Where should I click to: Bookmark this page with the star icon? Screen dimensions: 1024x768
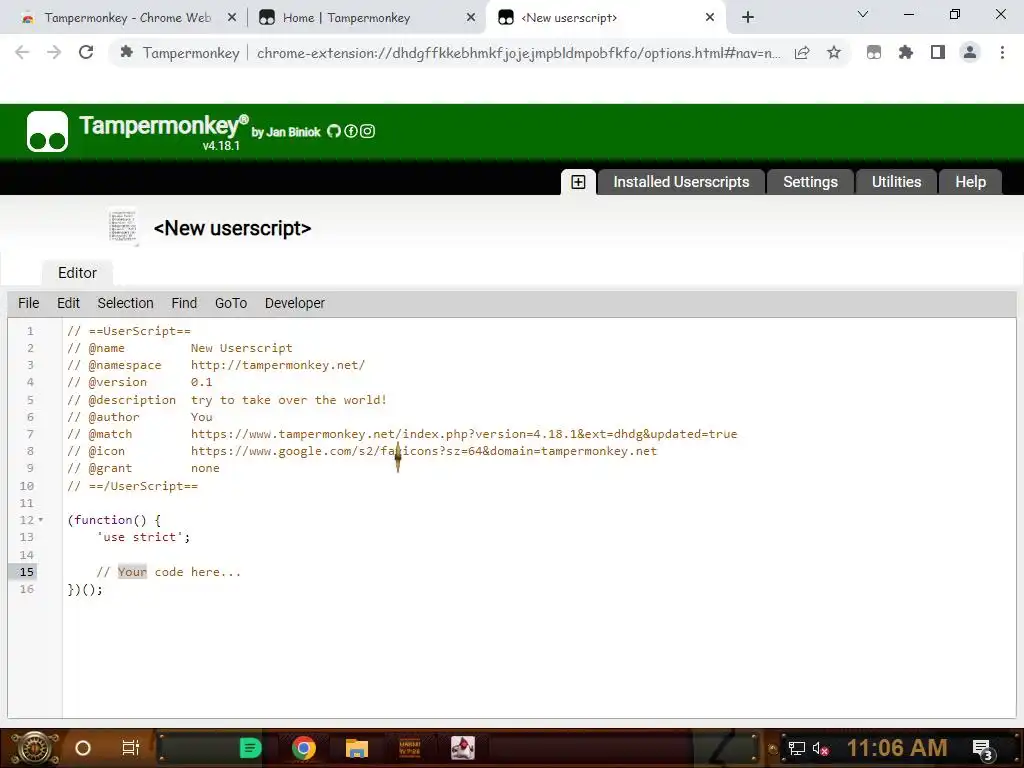(834, 53)
